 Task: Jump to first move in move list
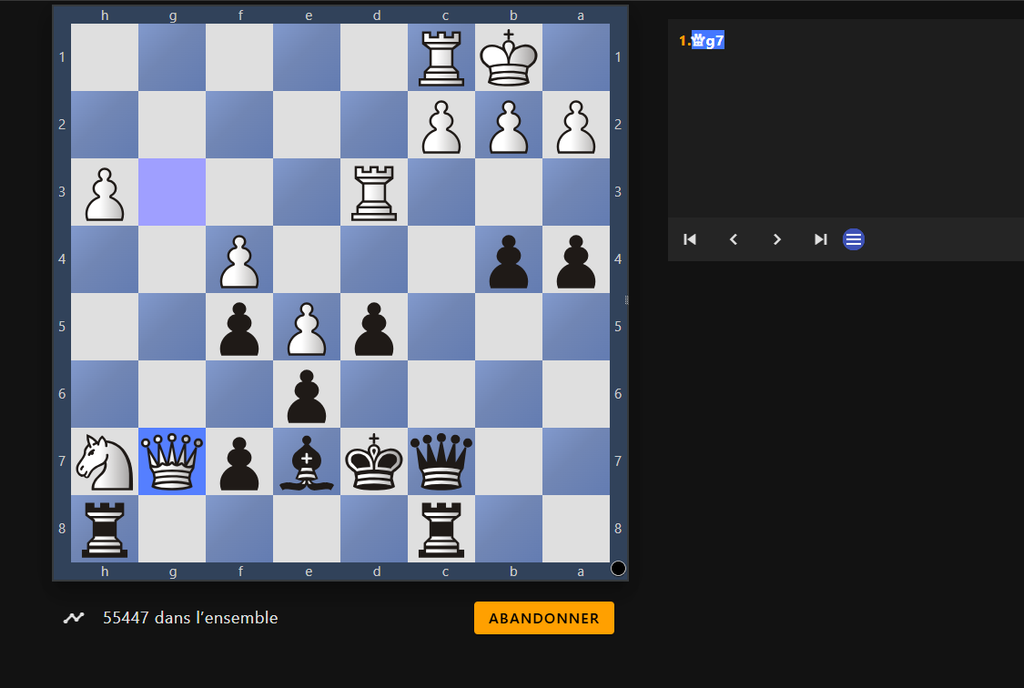(689, 239)
